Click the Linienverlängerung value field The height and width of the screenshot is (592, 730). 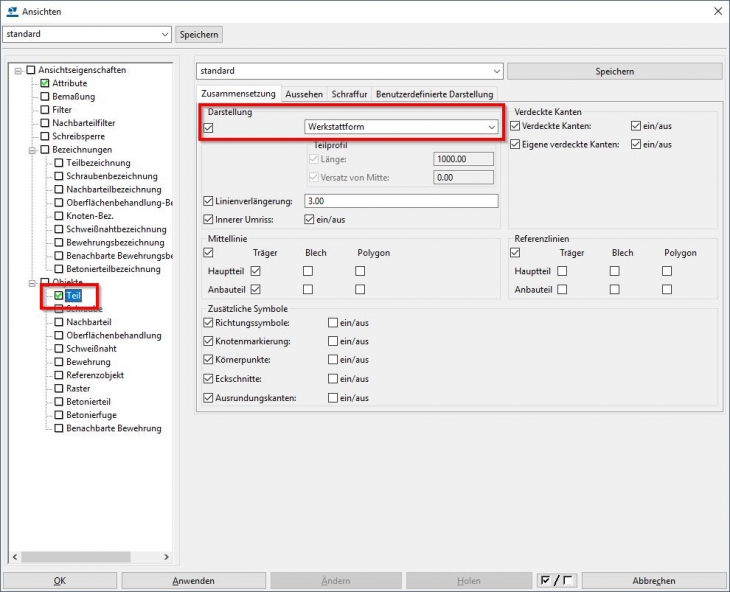400,201
